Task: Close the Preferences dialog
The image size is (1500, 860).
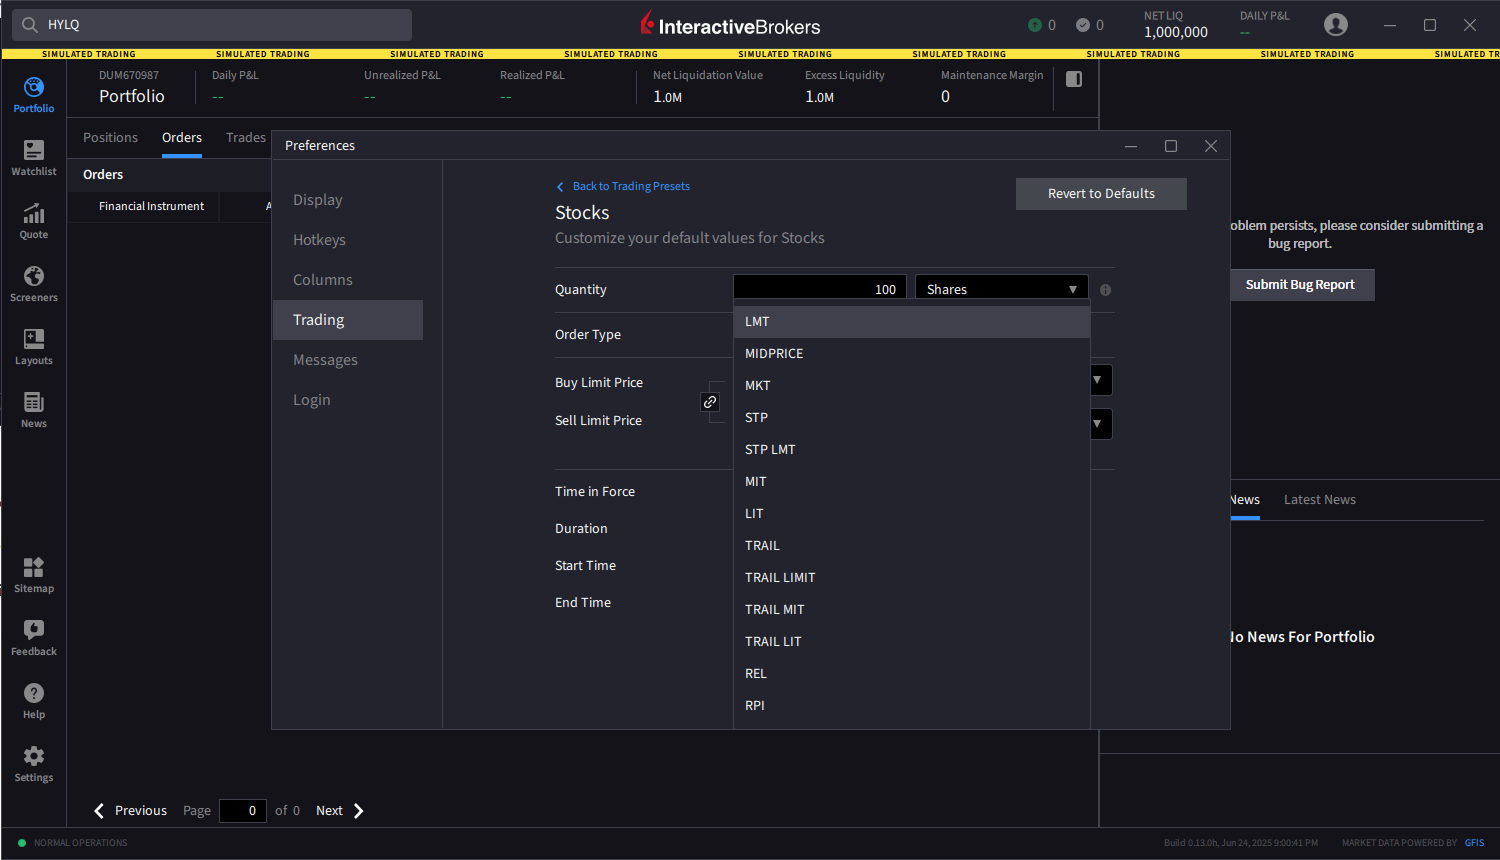Action: (1211, 146)
